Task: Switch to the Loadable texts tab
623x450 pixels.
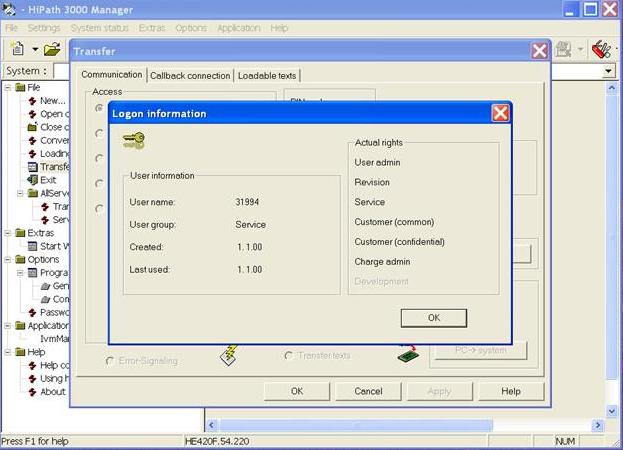Action: pos(267,75)
